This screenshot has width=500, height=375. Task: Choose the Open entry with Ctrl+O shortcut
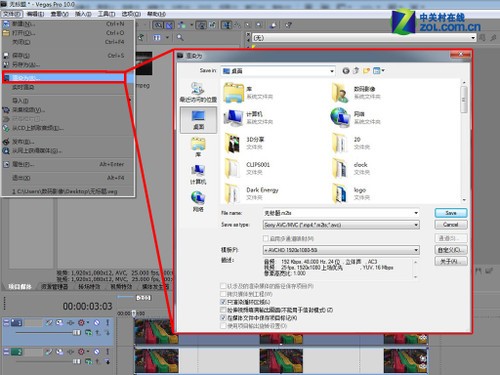68,33
